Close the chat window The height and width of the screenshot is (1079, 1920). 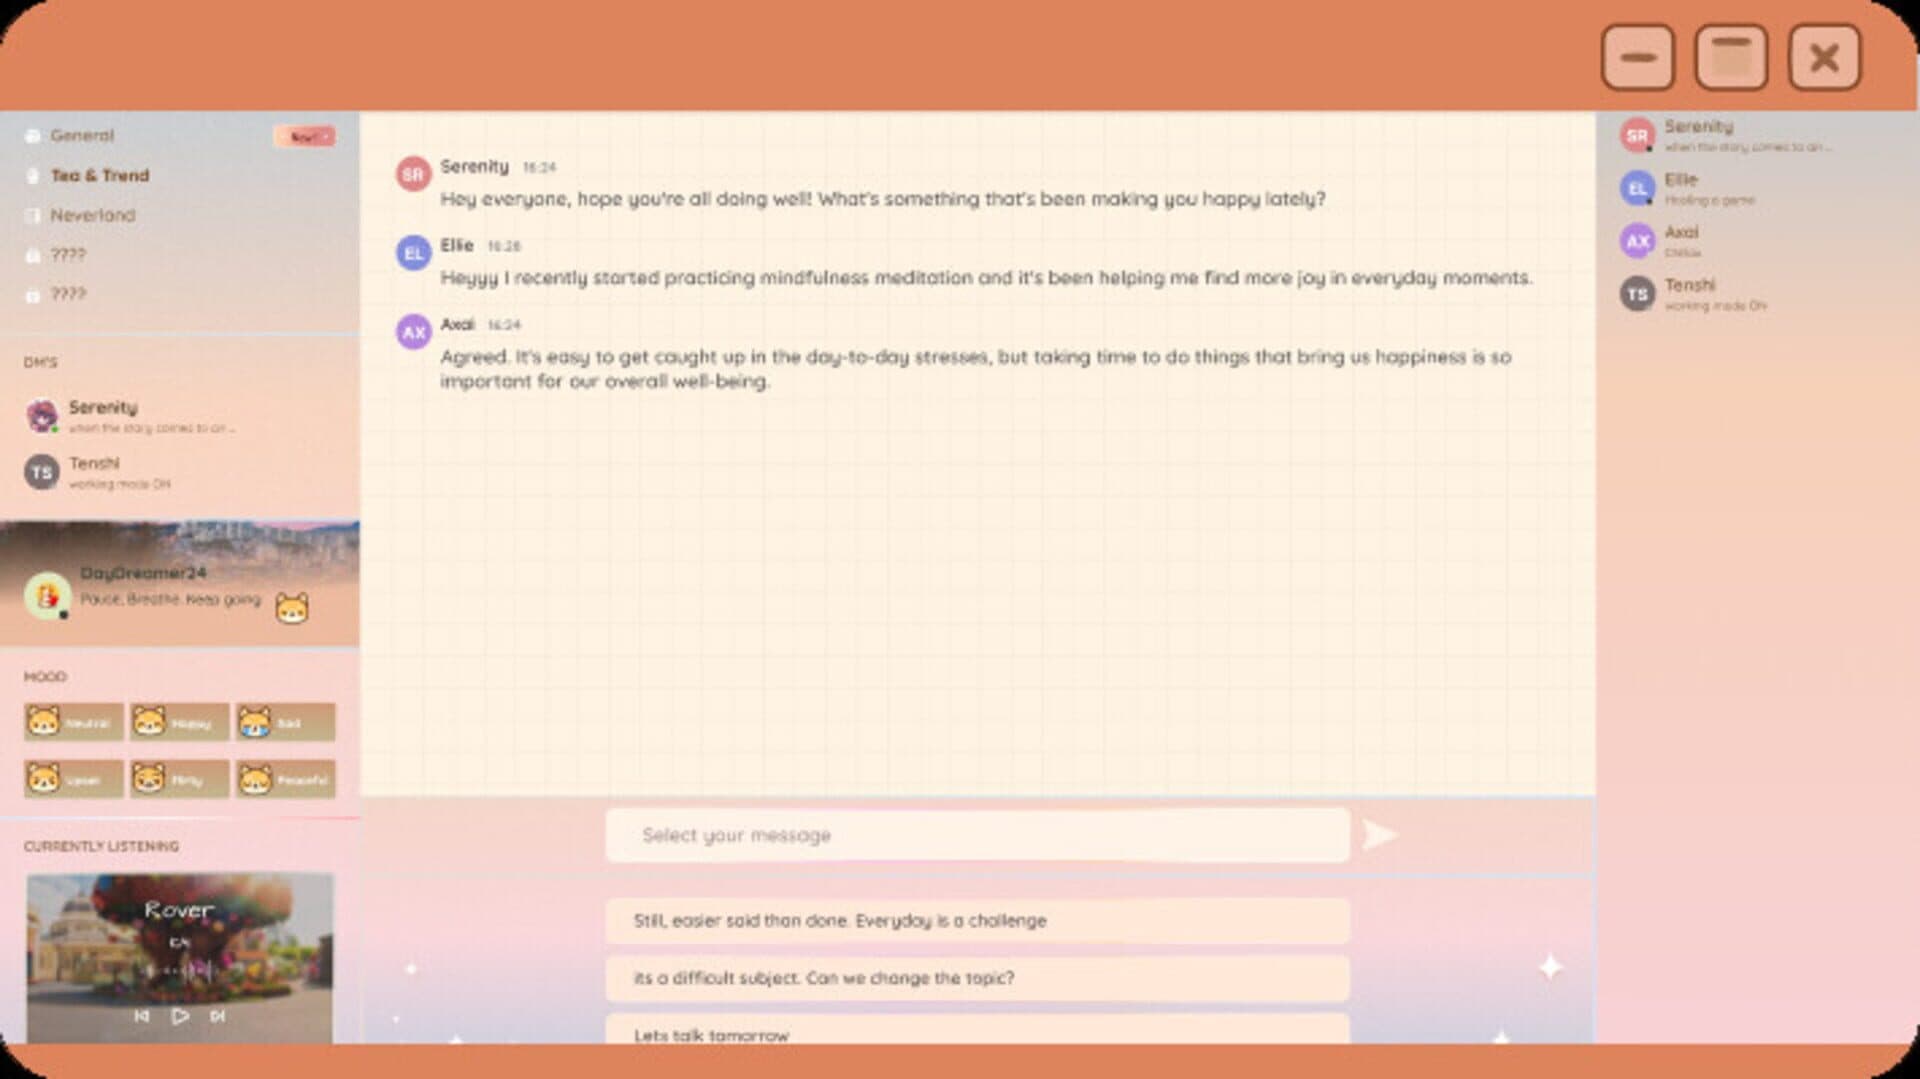[x=1824, y=57]
